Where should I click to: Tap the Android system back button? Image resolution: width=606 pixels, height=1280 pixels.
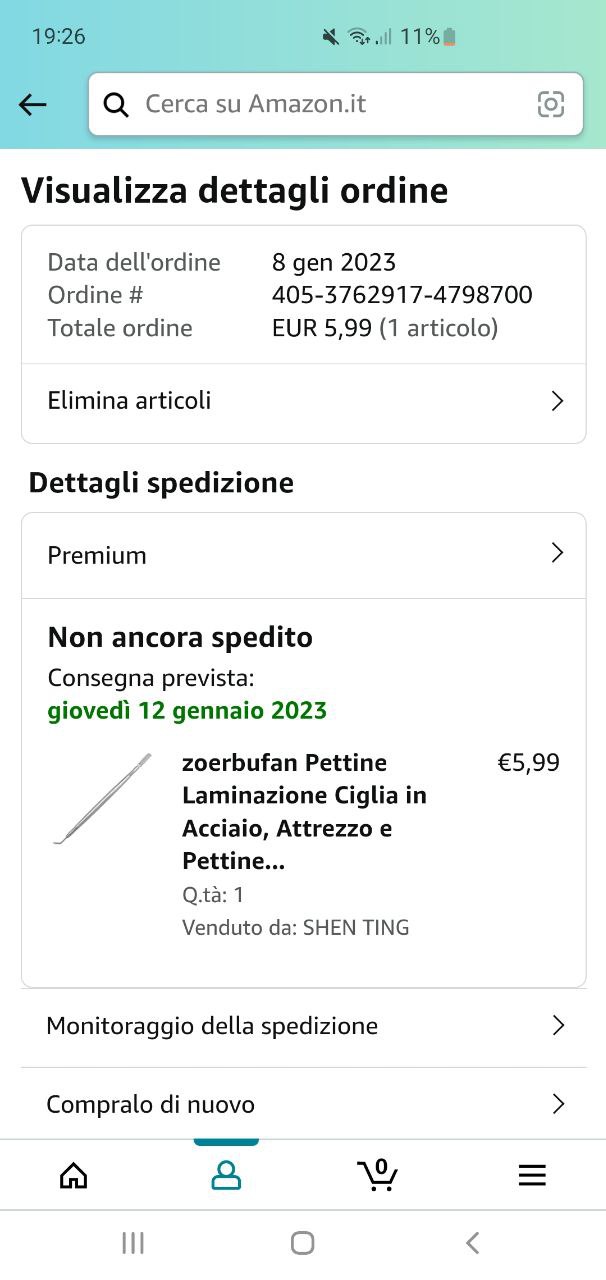tap(473, 1243)
